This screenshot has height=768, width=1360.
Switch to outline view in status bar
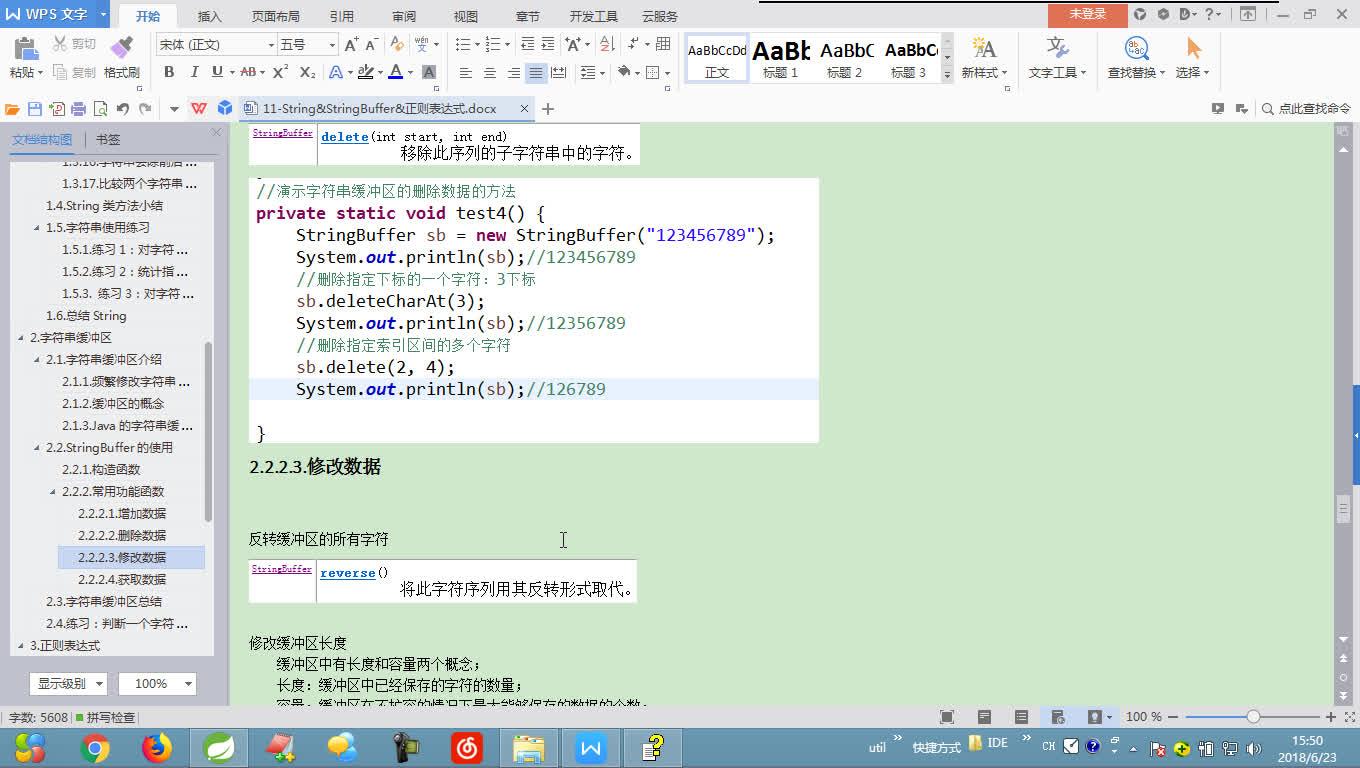pyautogui.click(x=1021, y=717)
